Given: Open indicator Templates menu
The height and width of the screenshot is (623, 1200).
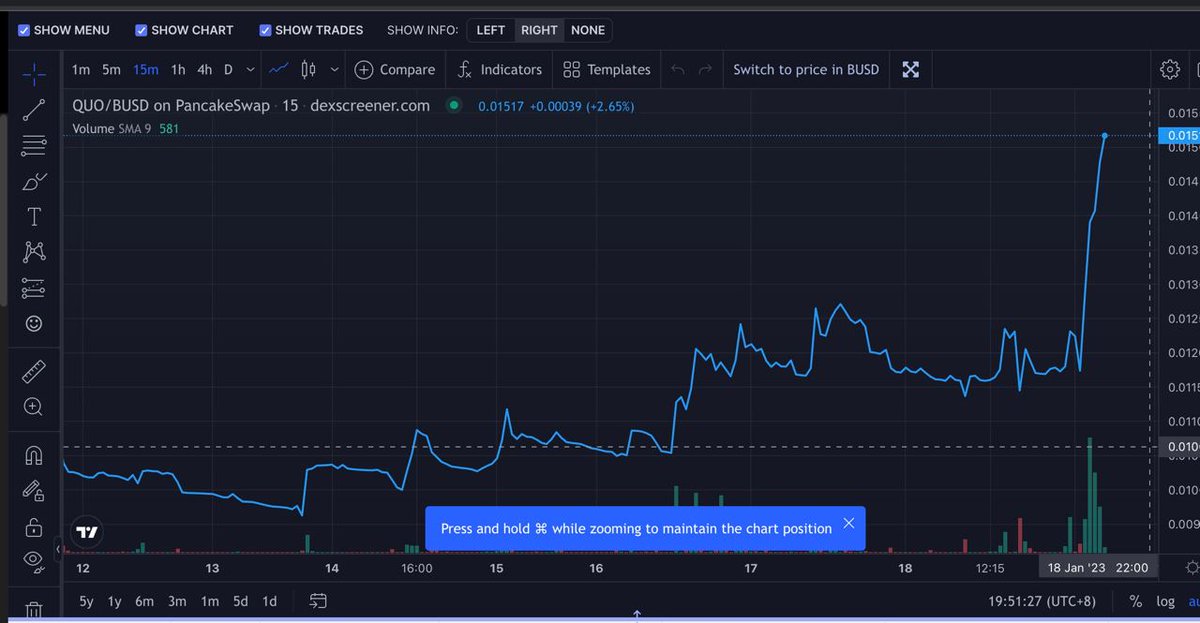Looking at the screenshot, I should (x=607, y=69).
